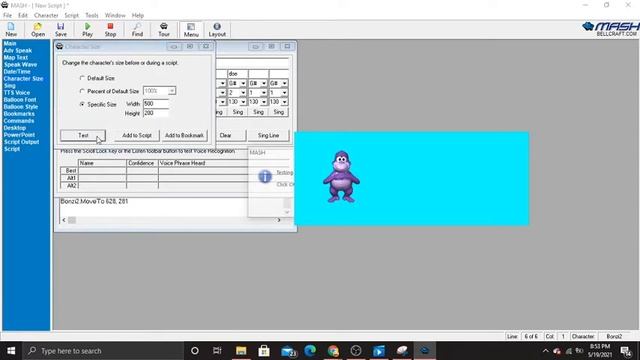
Task: Open Map Text from the side menu
Action: tap(16, 58)
